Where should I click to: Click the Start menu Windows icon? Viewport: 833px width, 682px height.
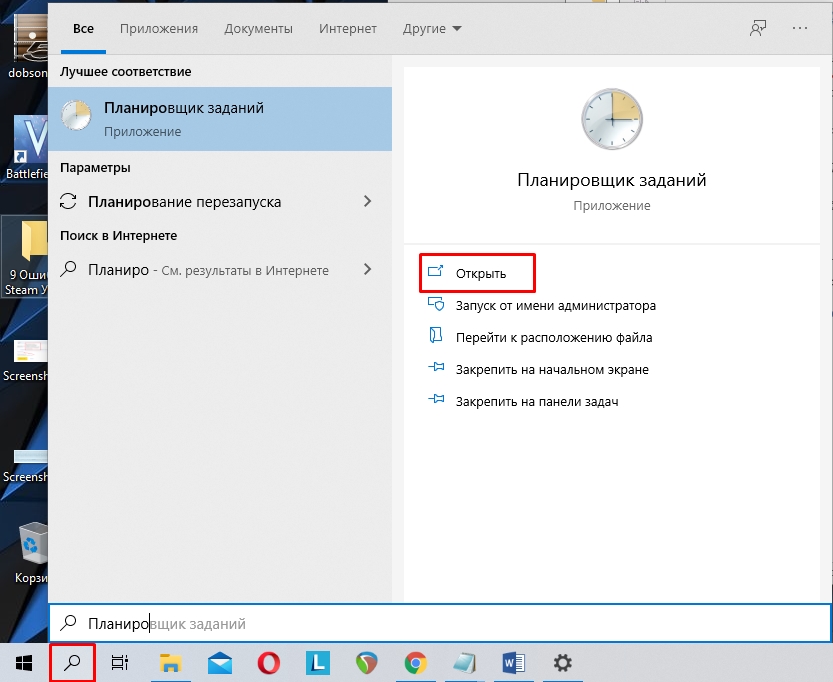24,662
